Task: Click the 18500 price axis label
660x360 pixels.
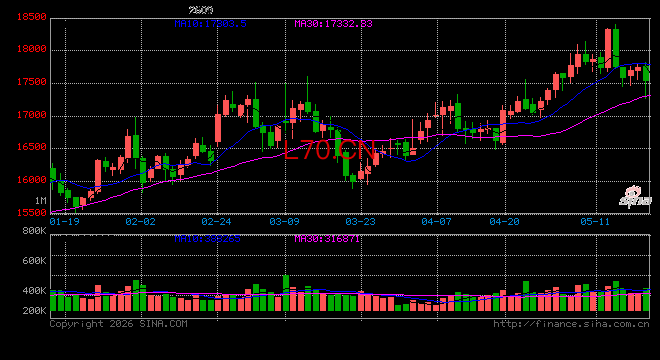Action: [32, 17]
